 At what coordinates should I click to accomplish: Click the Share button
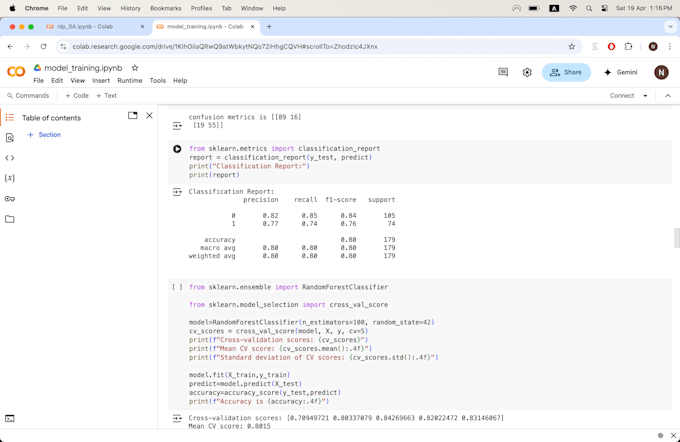[x=566, y=72]
